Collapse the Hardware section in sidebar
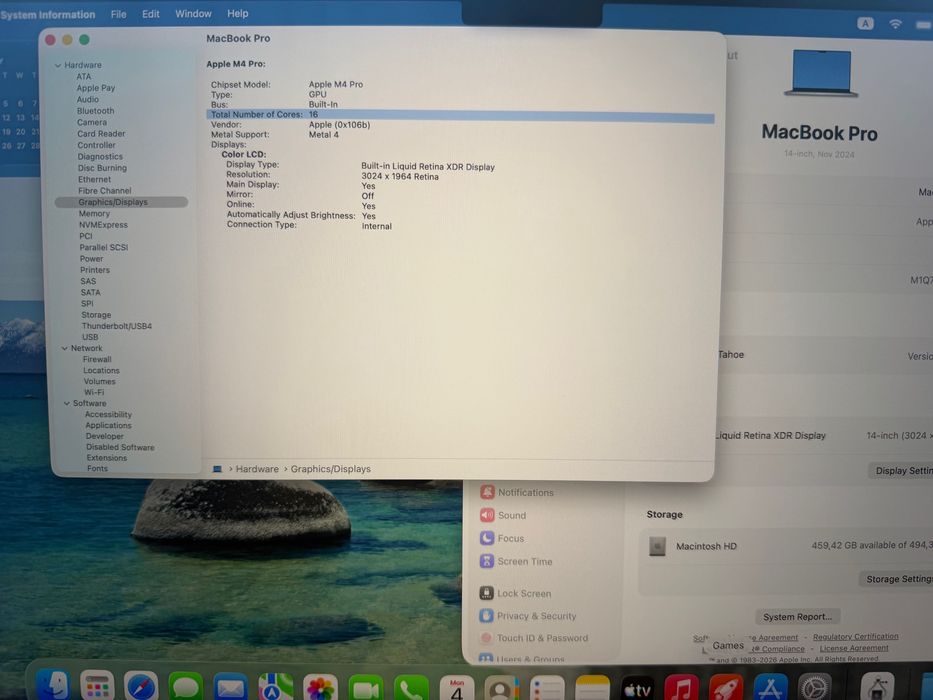Screen dimensions: 933x700 (58, 65)
